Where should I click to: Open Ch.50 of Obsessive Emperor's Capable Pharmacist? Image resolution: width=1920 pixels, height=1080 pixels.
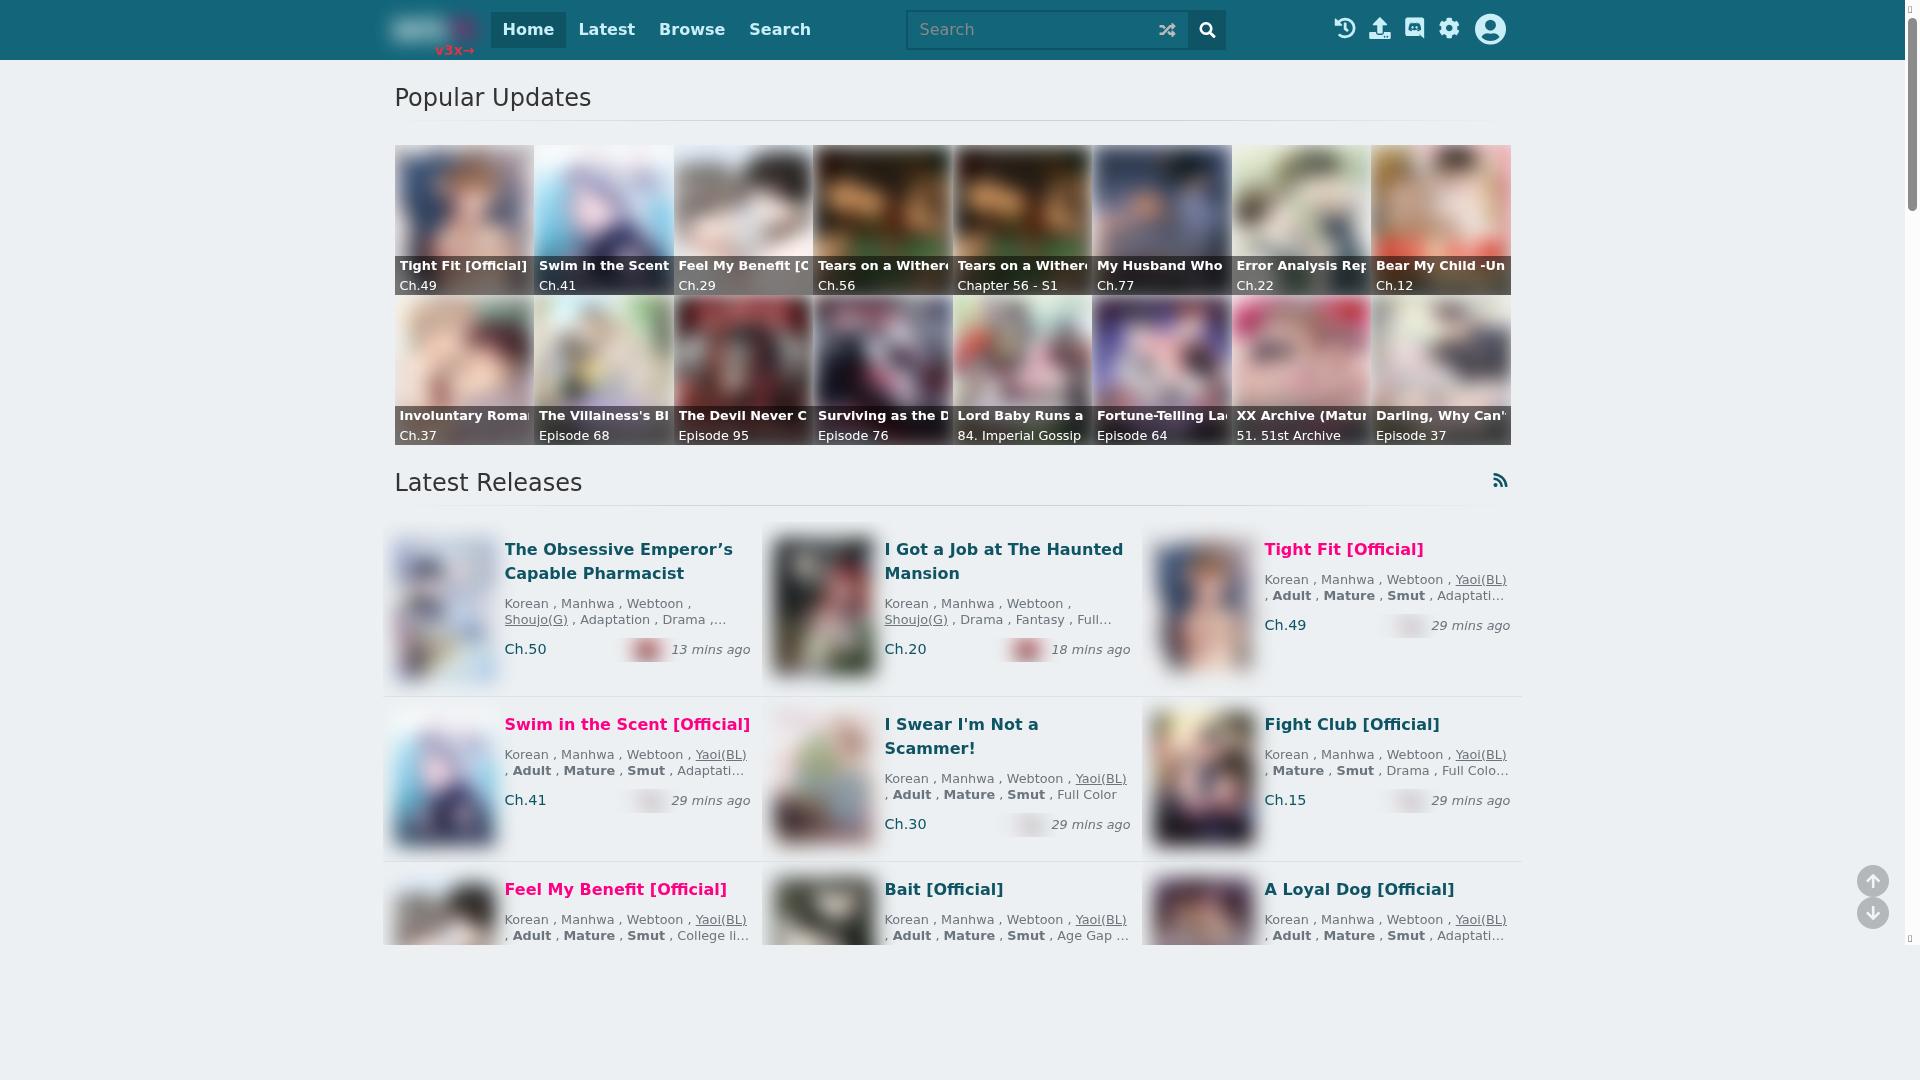pyautogui.click(x=525, y=649)
